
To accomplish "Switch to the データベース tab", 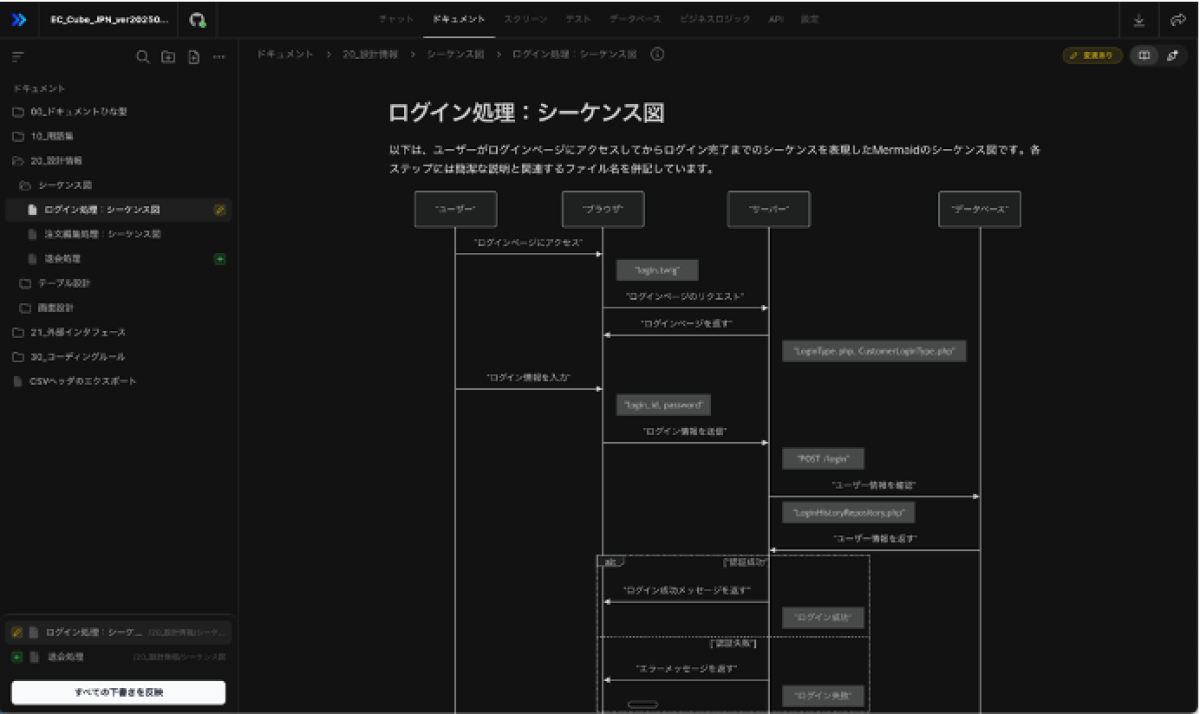I will (634, 19).
